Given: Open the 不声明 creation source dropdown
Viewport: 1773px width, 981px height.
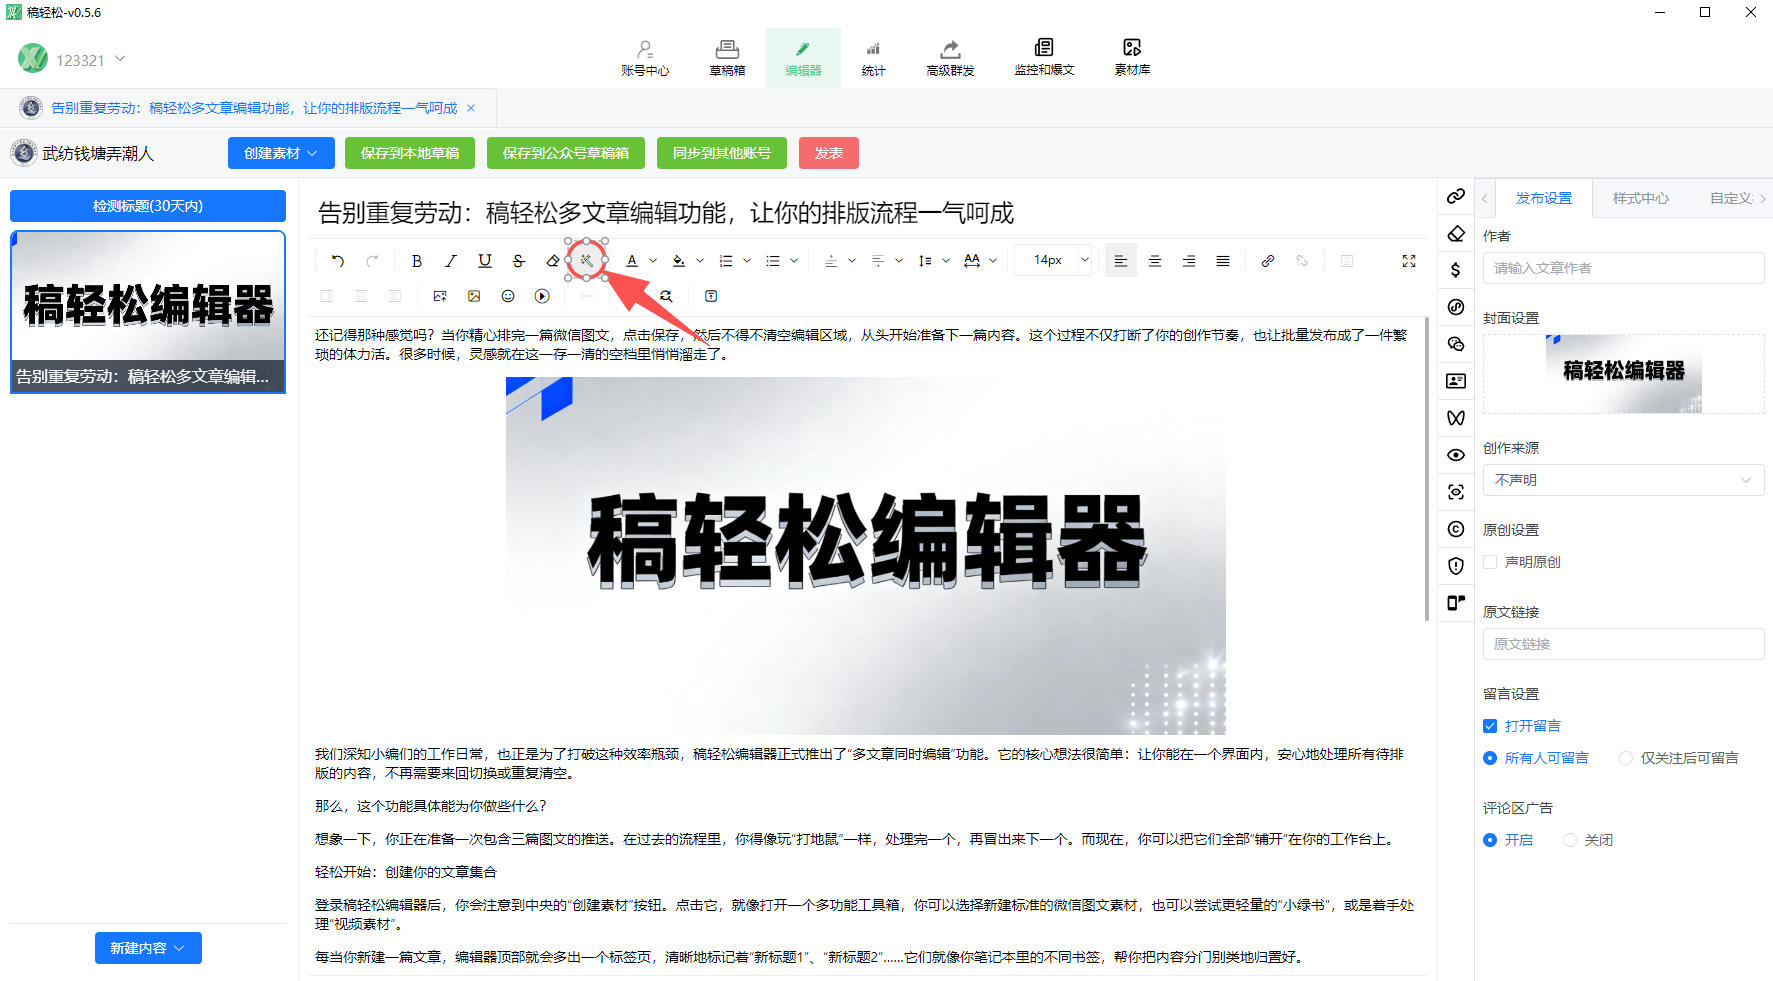Looking at the screenshot, I should point(1622,479).
